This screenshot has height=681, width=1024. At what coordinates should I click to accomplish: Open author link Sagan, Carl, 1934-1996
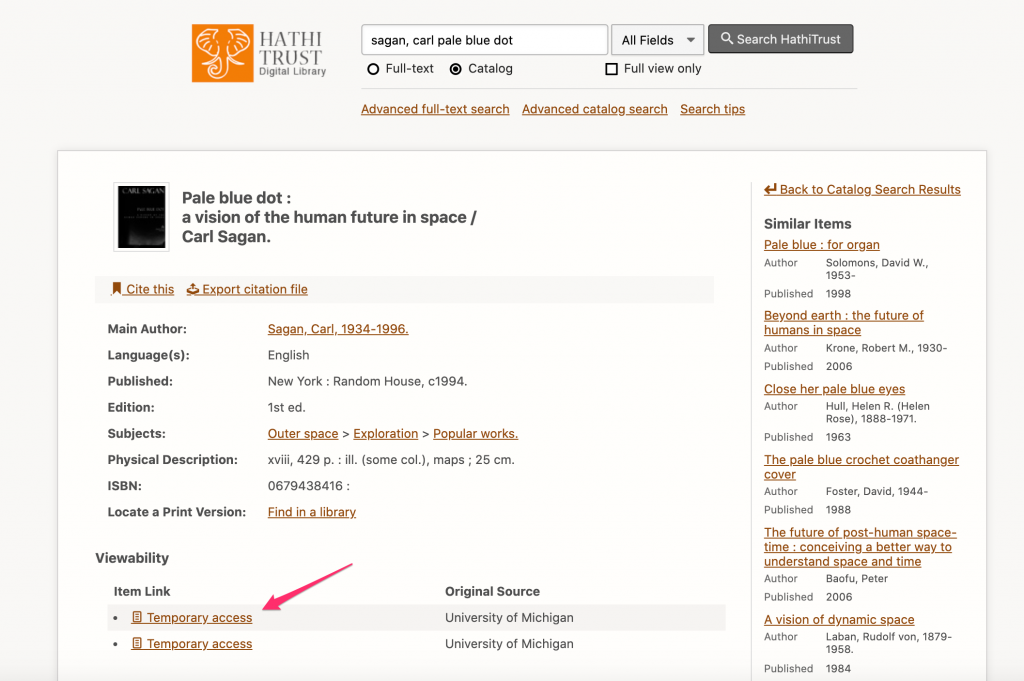(x=338, y=329)
